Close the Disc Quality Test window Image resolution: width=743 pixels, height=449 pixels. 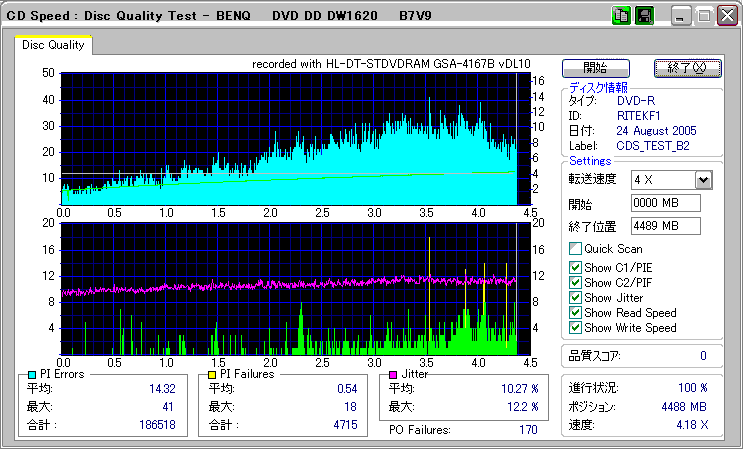(x=727, y=16)
